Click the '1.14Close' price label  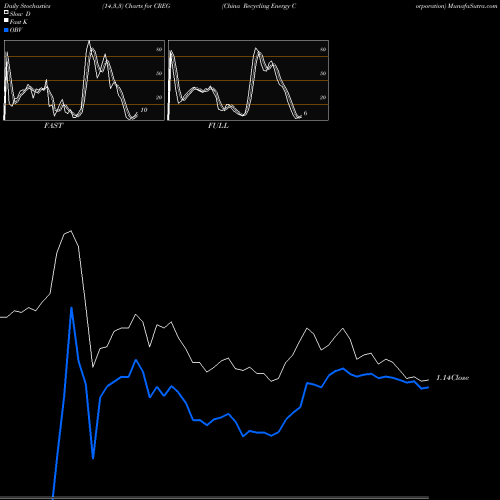(453, 378)
